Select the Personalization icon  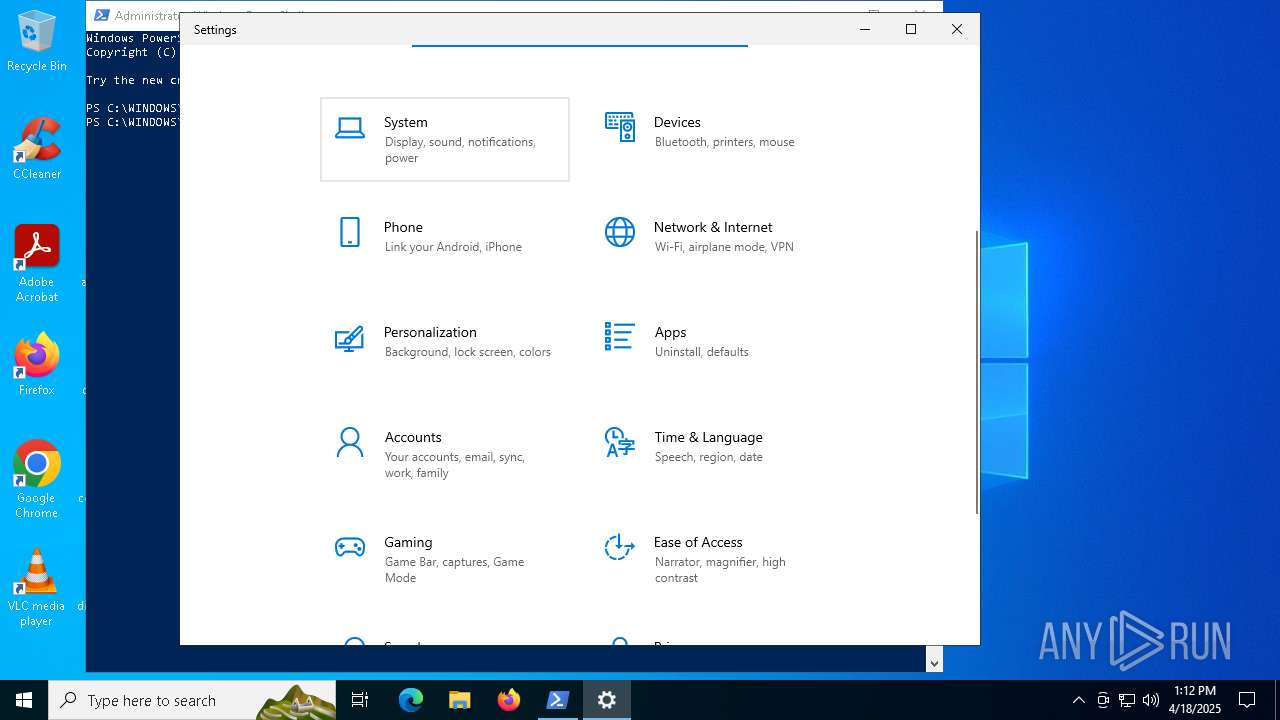(350, 338)
